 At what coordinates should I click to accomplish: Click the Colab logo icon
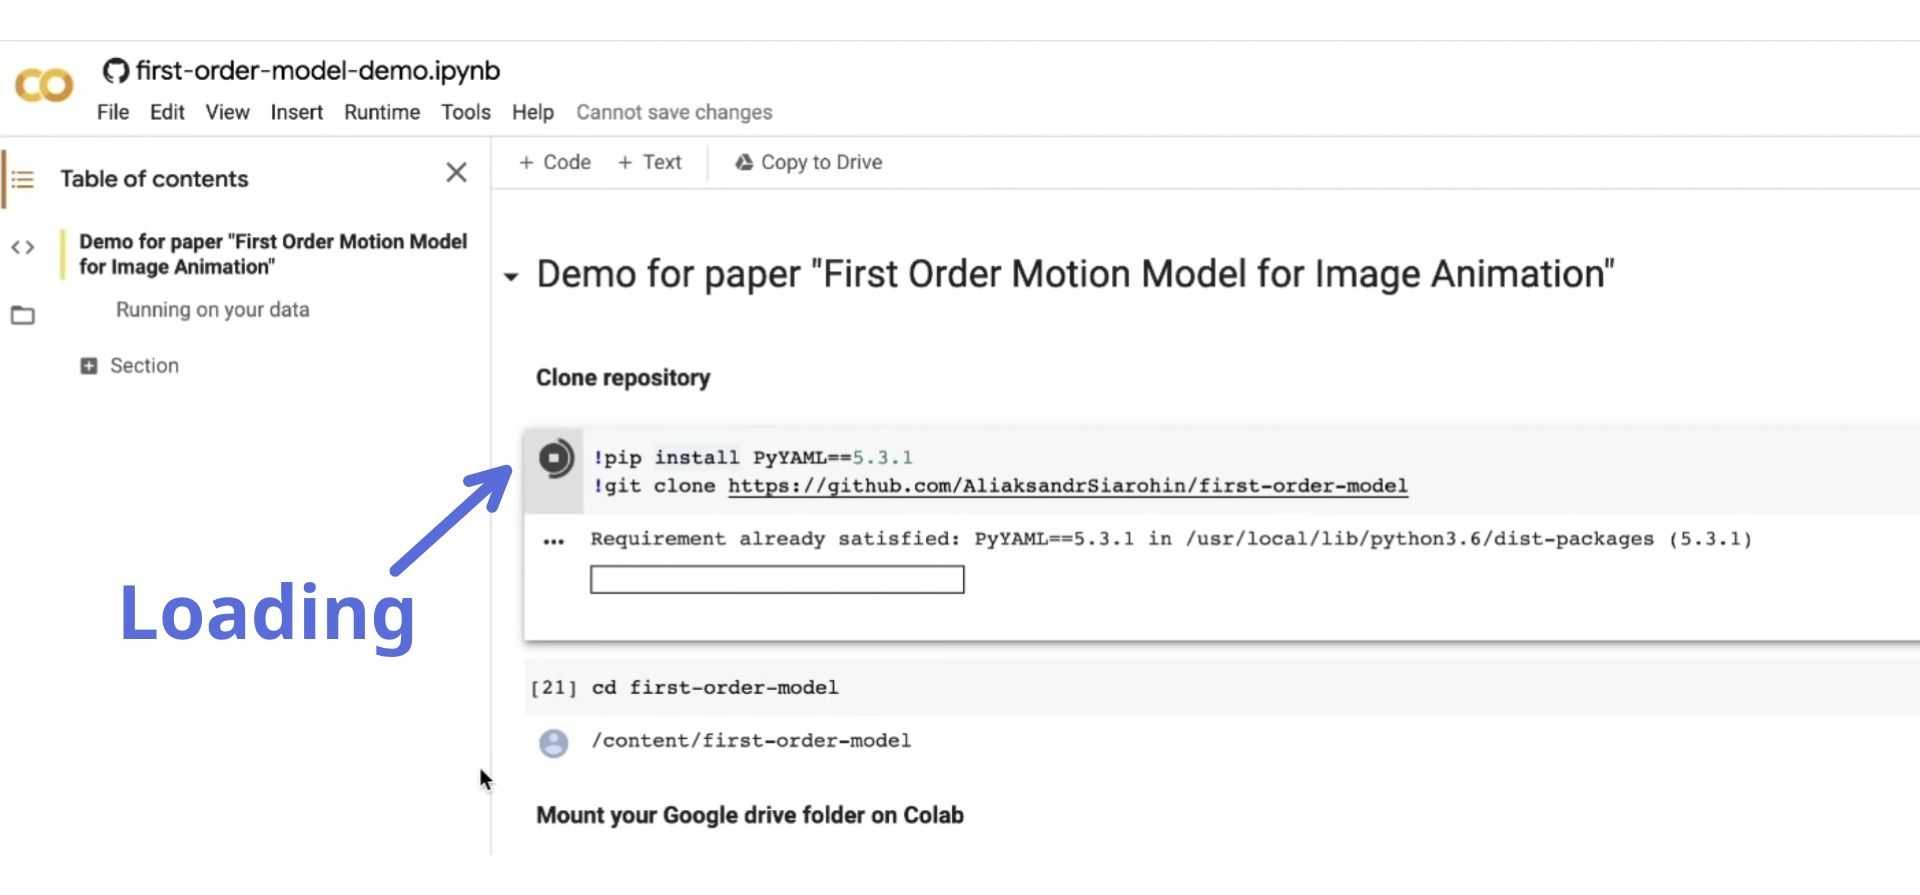point(44,85)
